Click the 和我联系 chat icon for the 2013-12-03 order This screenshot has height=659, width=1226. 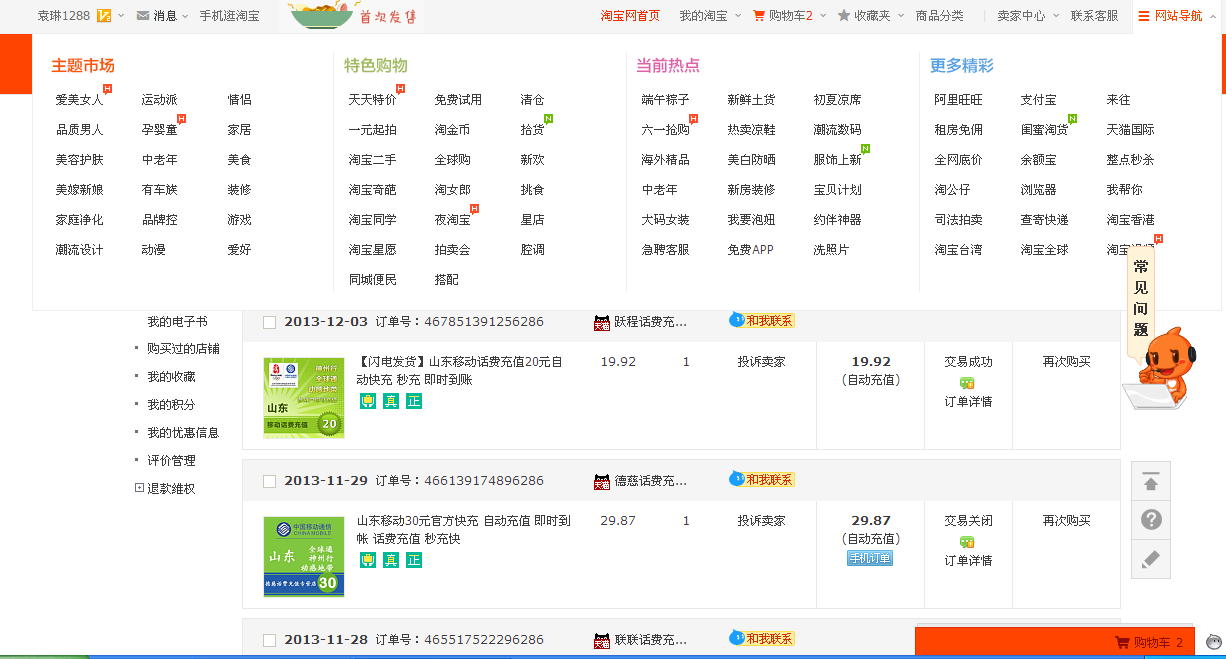[762, 321]
